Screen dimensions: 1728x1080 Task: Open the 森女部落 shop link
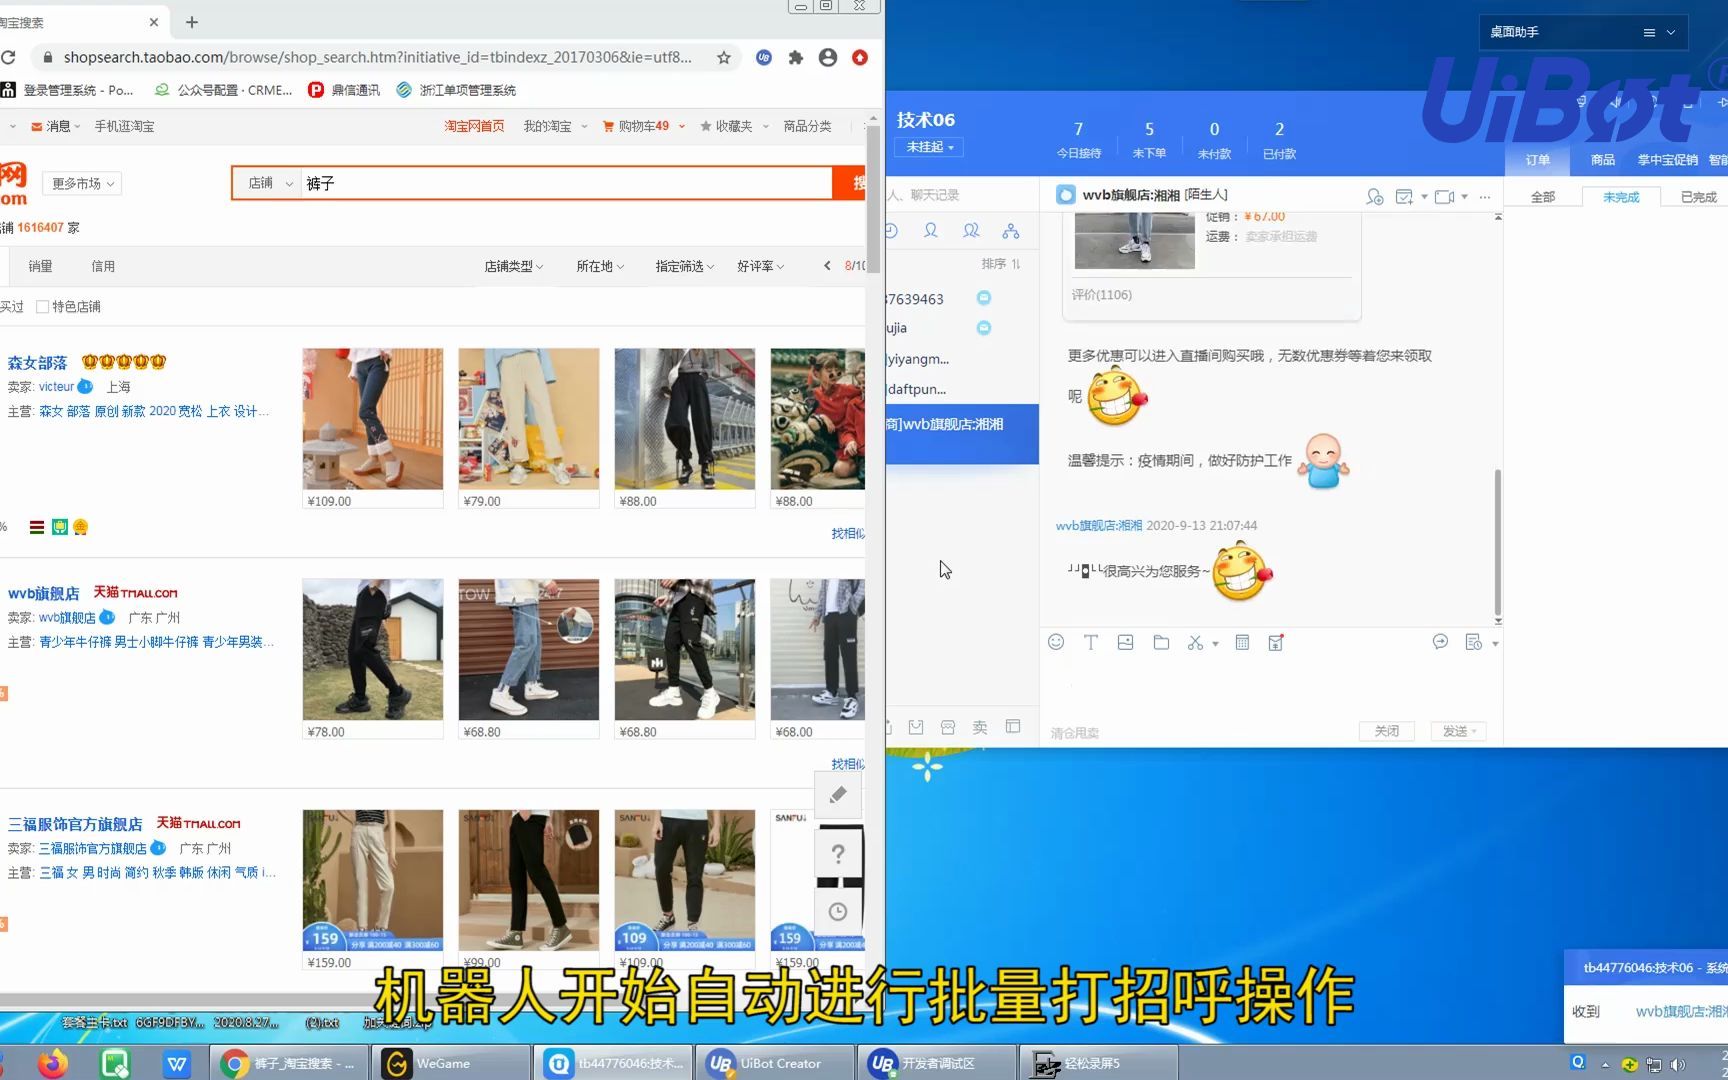[x=37, y=362]
